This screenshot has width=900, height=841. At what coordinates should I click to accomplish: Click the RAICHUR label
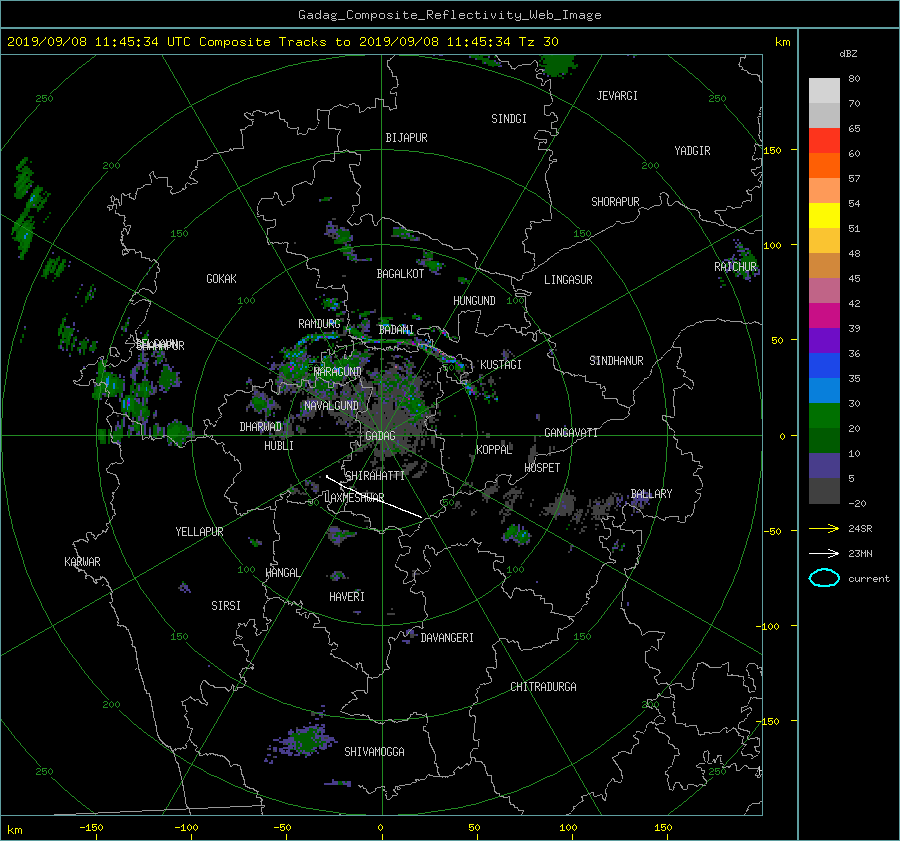[x=735, y=267]
